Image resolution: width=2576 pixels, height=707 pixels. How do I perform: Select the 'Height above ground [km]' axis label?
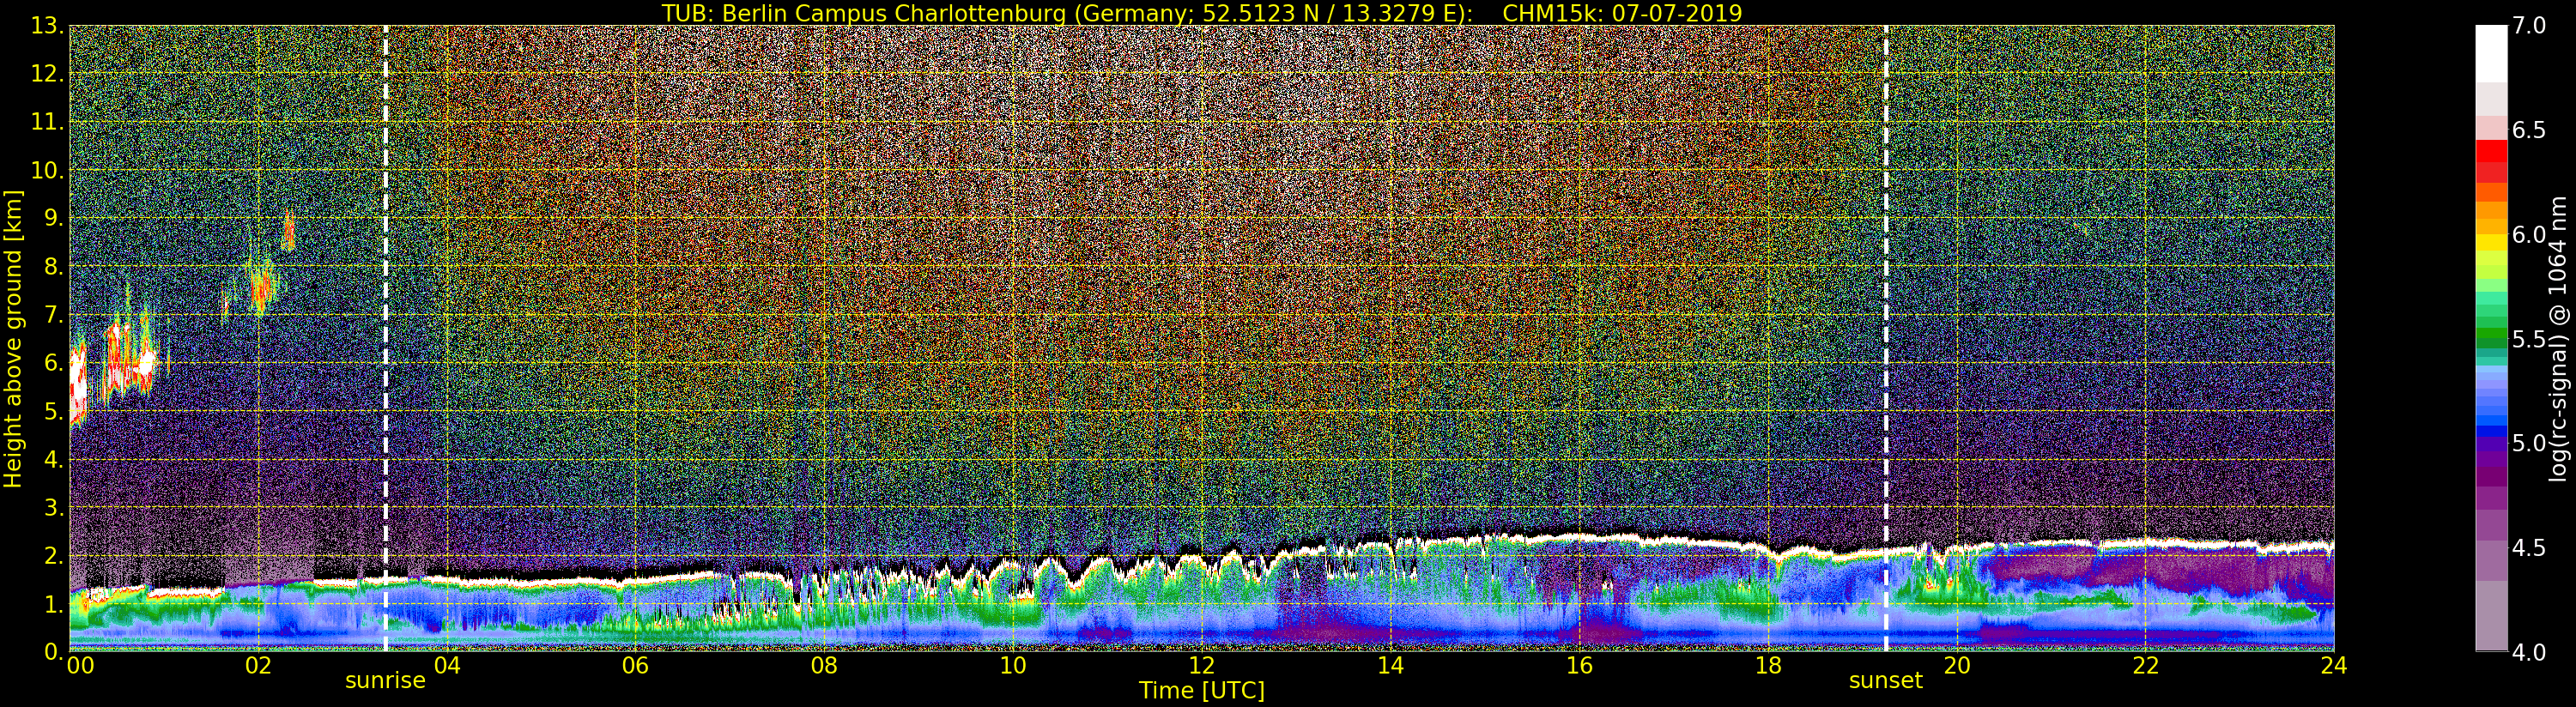point(13,339)
